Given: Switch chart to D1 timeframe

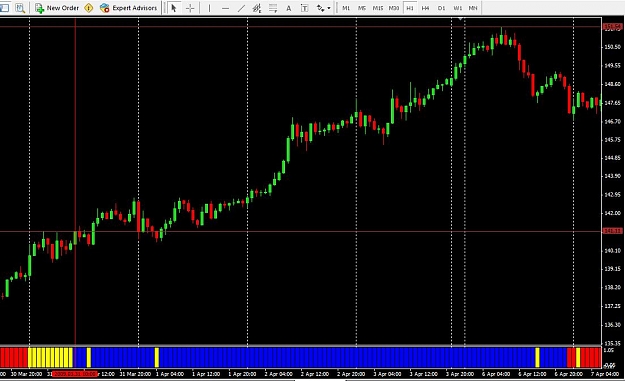Looking at the screenshot, I should 442,8.
